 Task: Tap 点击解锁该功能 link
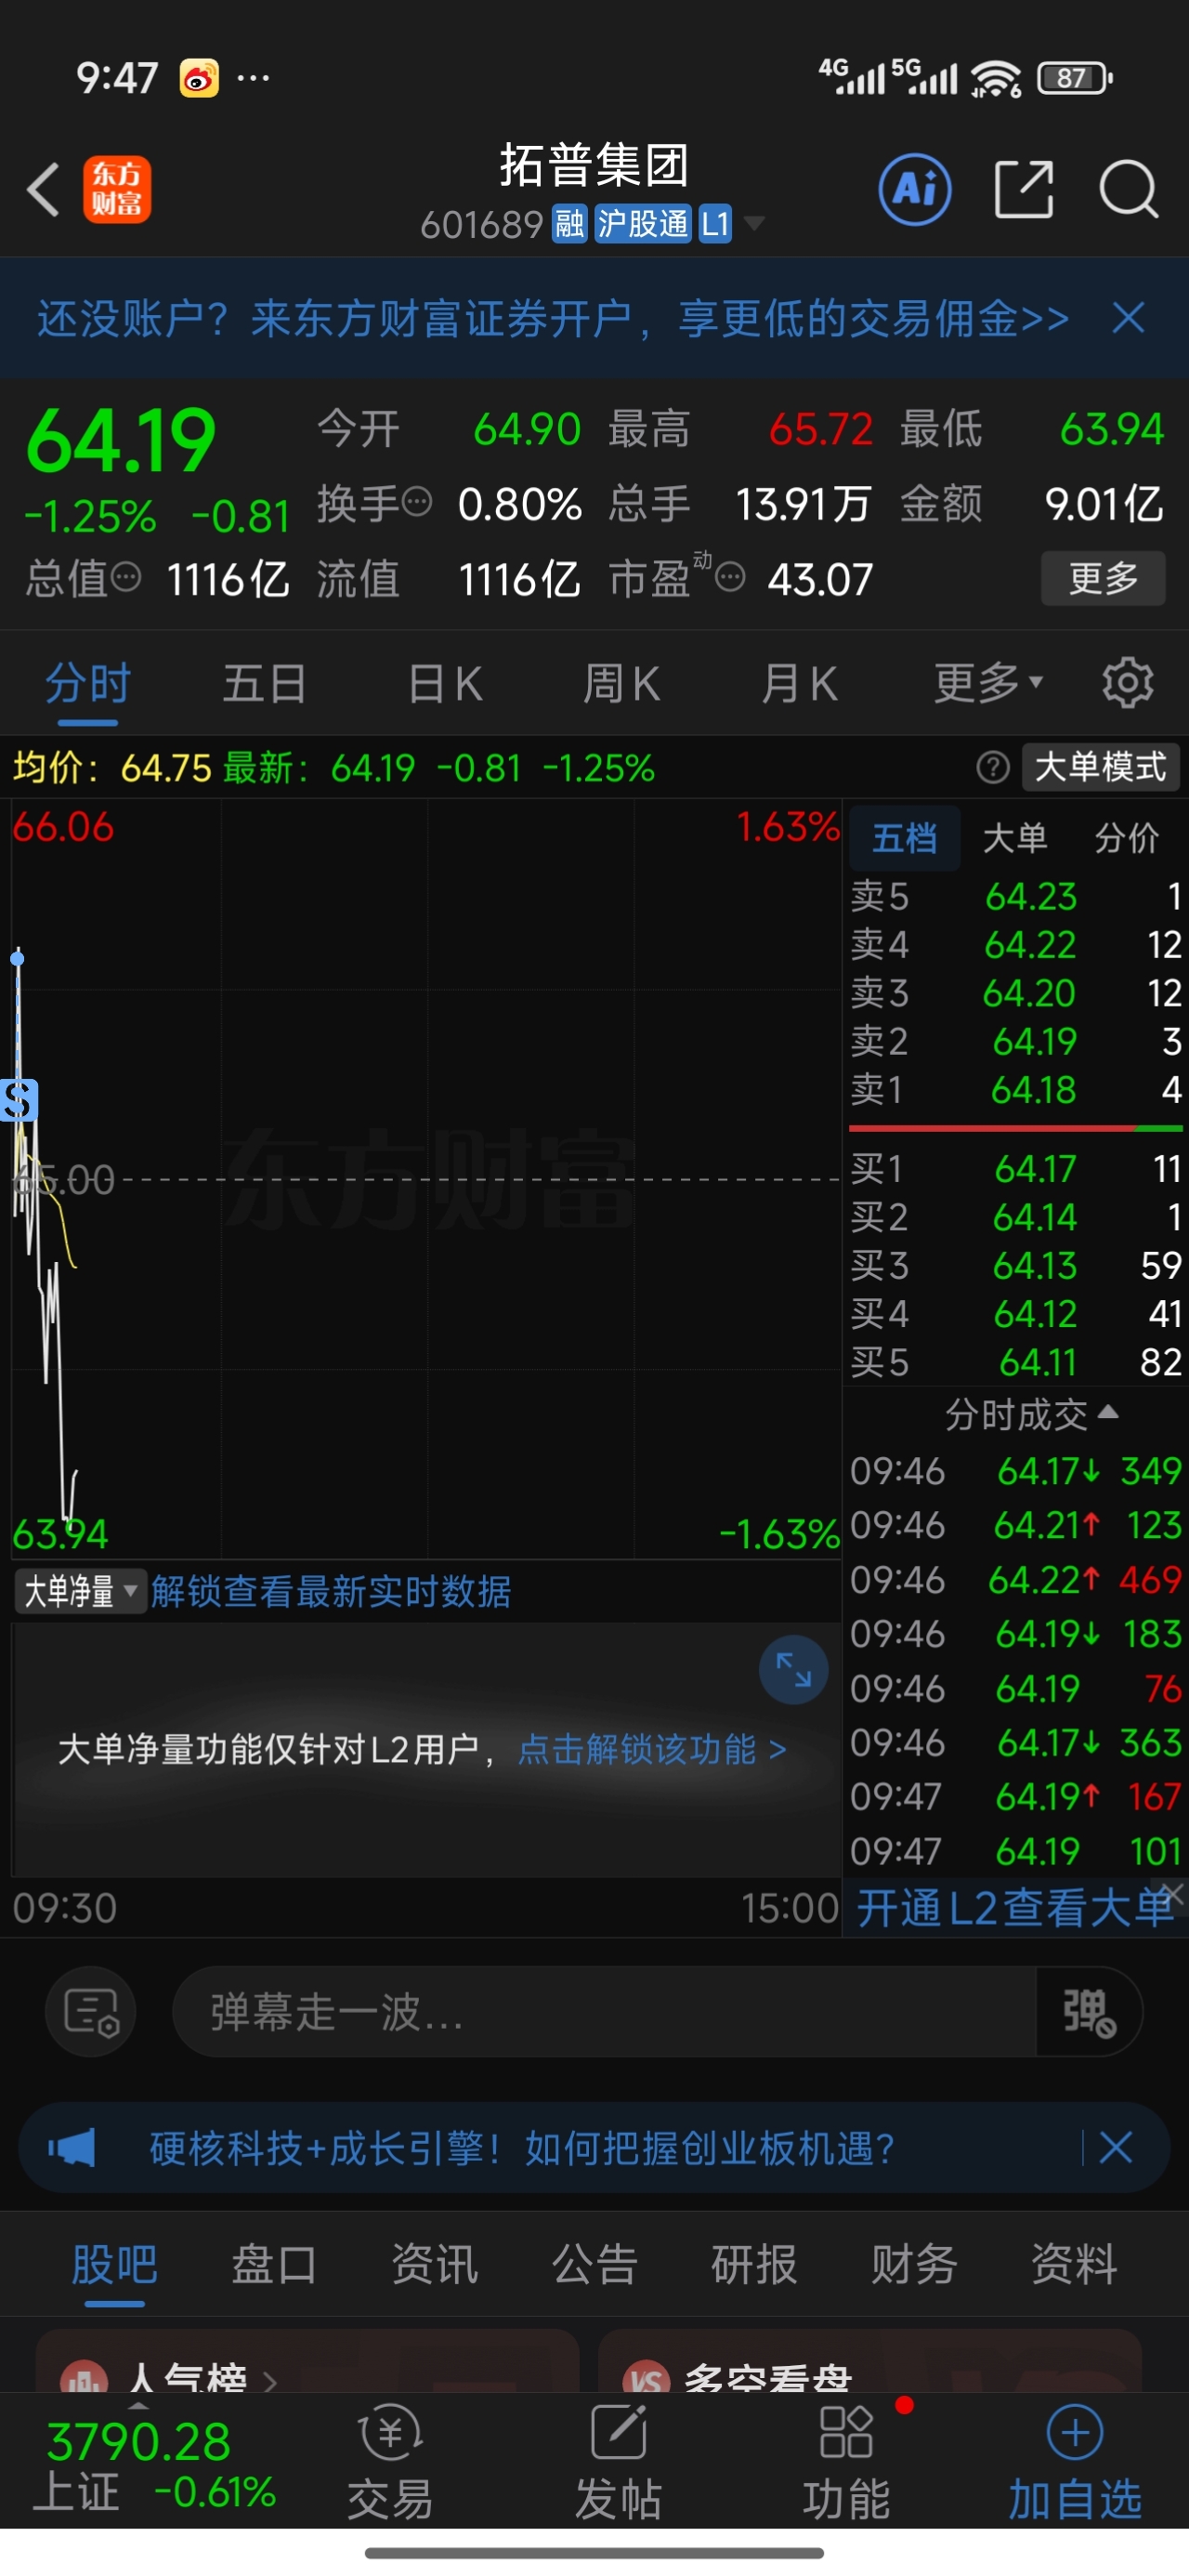pyautogui.click(x=652, y=1749)
